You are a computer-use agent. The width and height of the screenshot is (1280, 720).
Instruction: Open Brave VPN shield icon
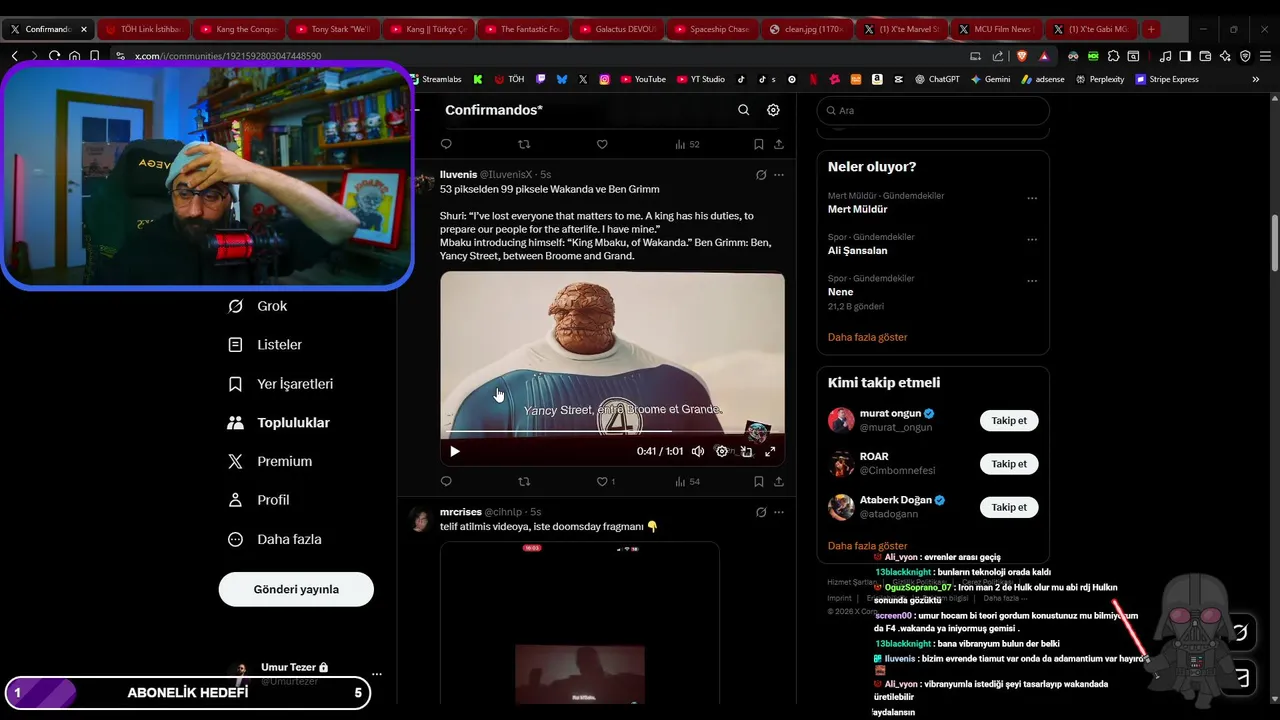[1245, 56]
